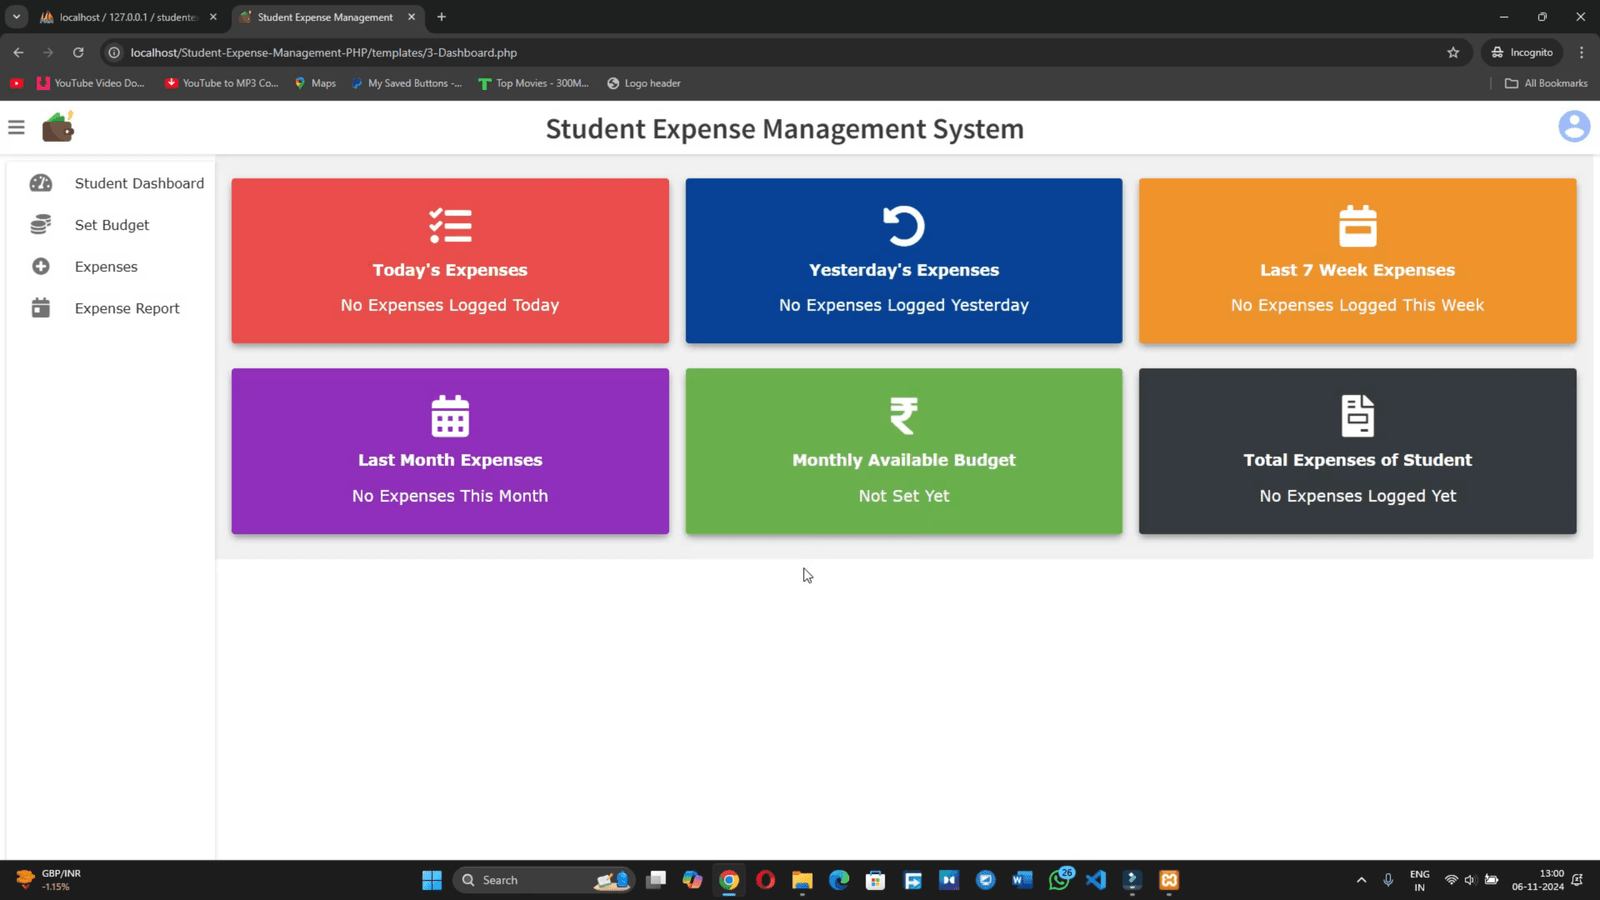The image size is (1600, 900).
Task: Toggle the hamburger sidebar menu
Action: [16, 128]
